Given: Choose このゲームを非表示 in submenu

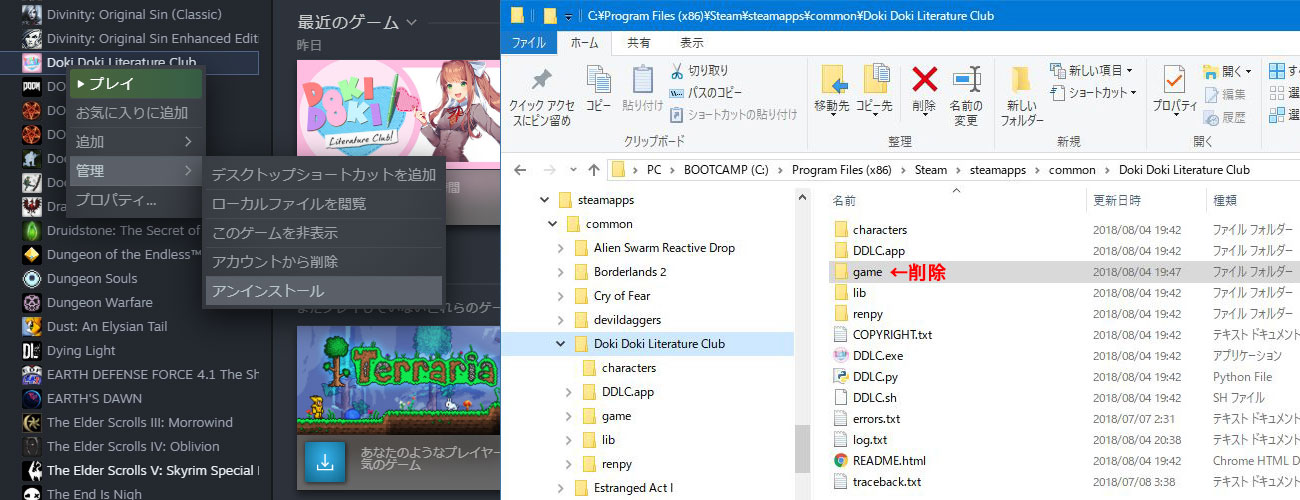Looking at the screenshot, I should (x=323, y=233).
